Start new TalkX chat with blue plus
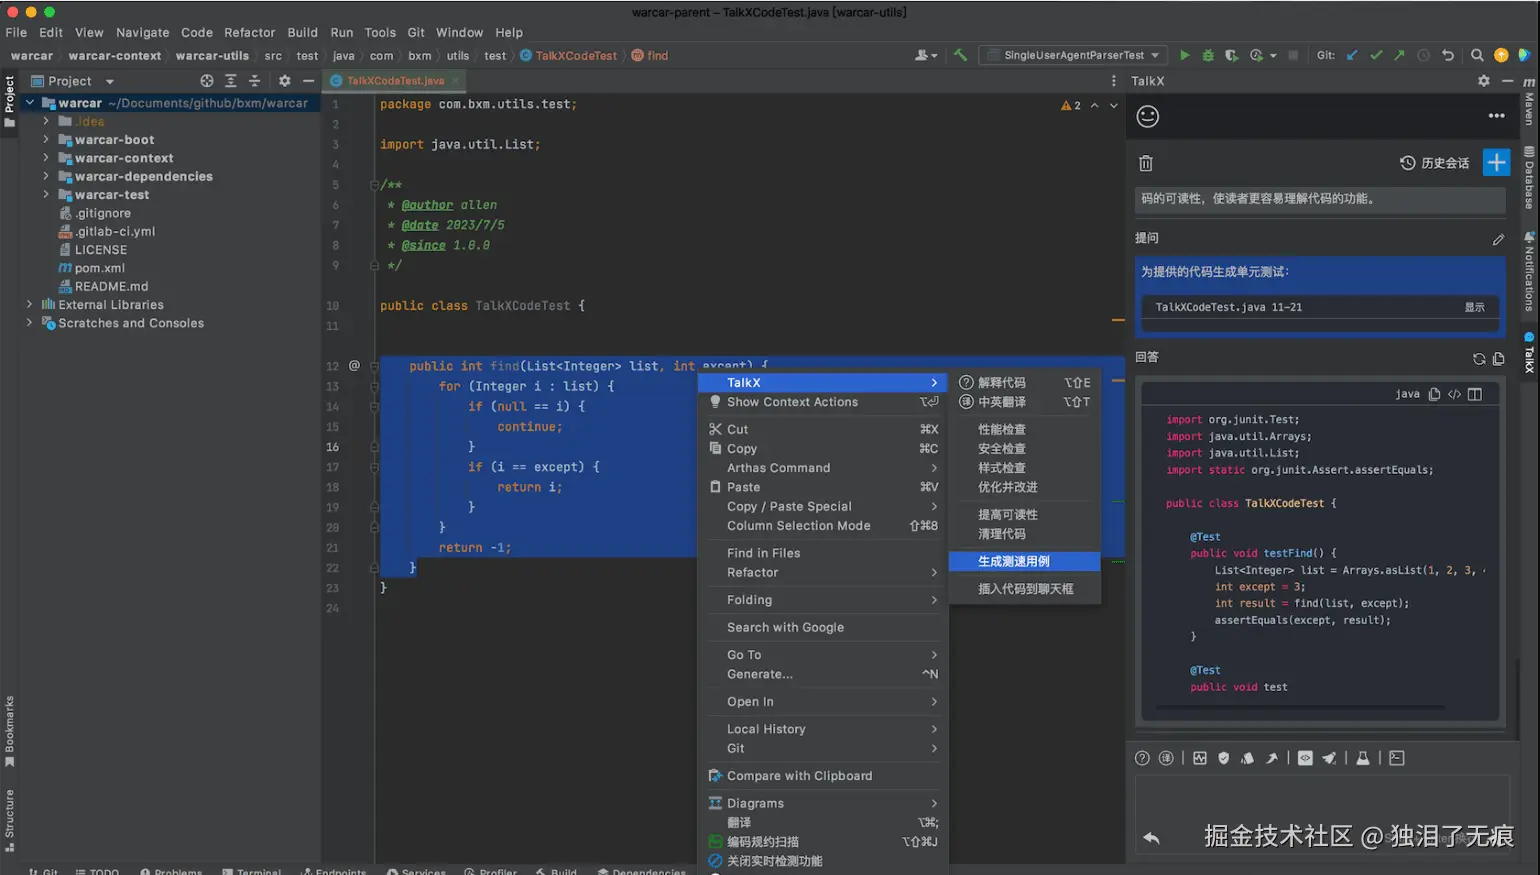Viewport: 1540px width, 875px height. 1496,163
